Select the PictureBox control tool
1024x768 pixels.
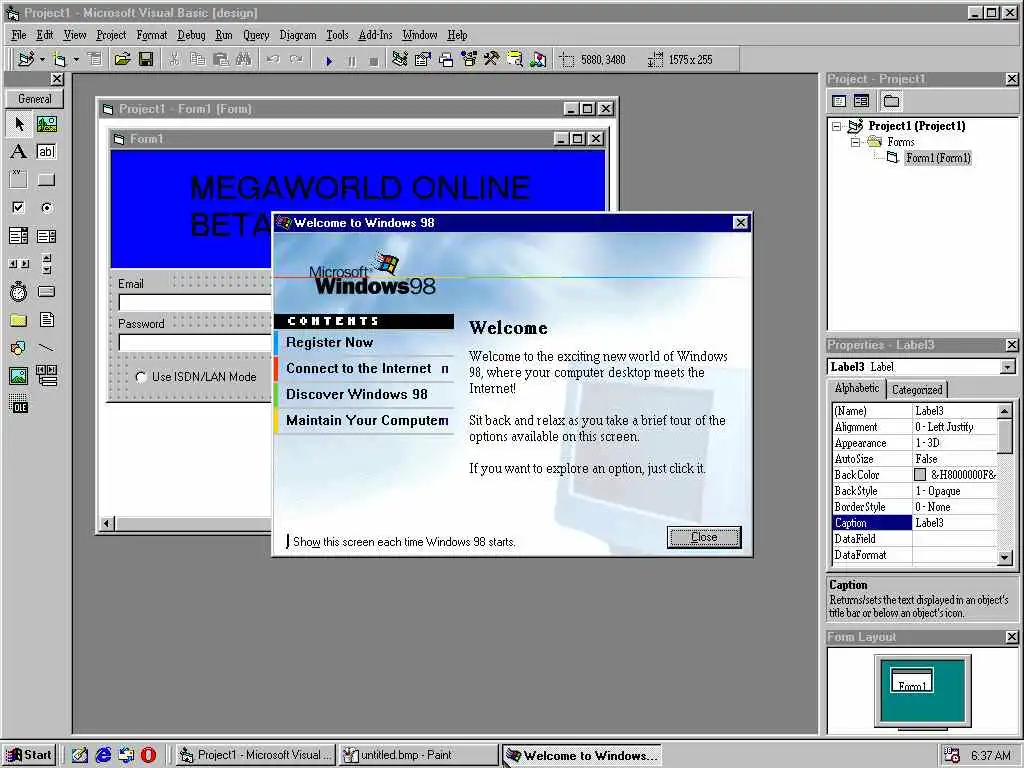coord(46,123)
